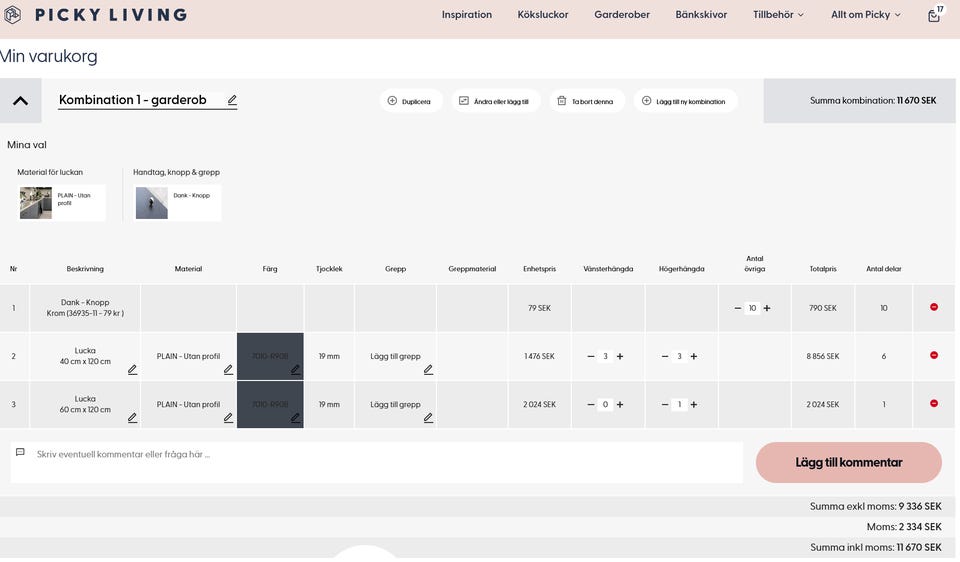The height and width of the screenshot is (562, 960).
Task: Open the Allt om Picky dropdown
Action: click(865, 15)
